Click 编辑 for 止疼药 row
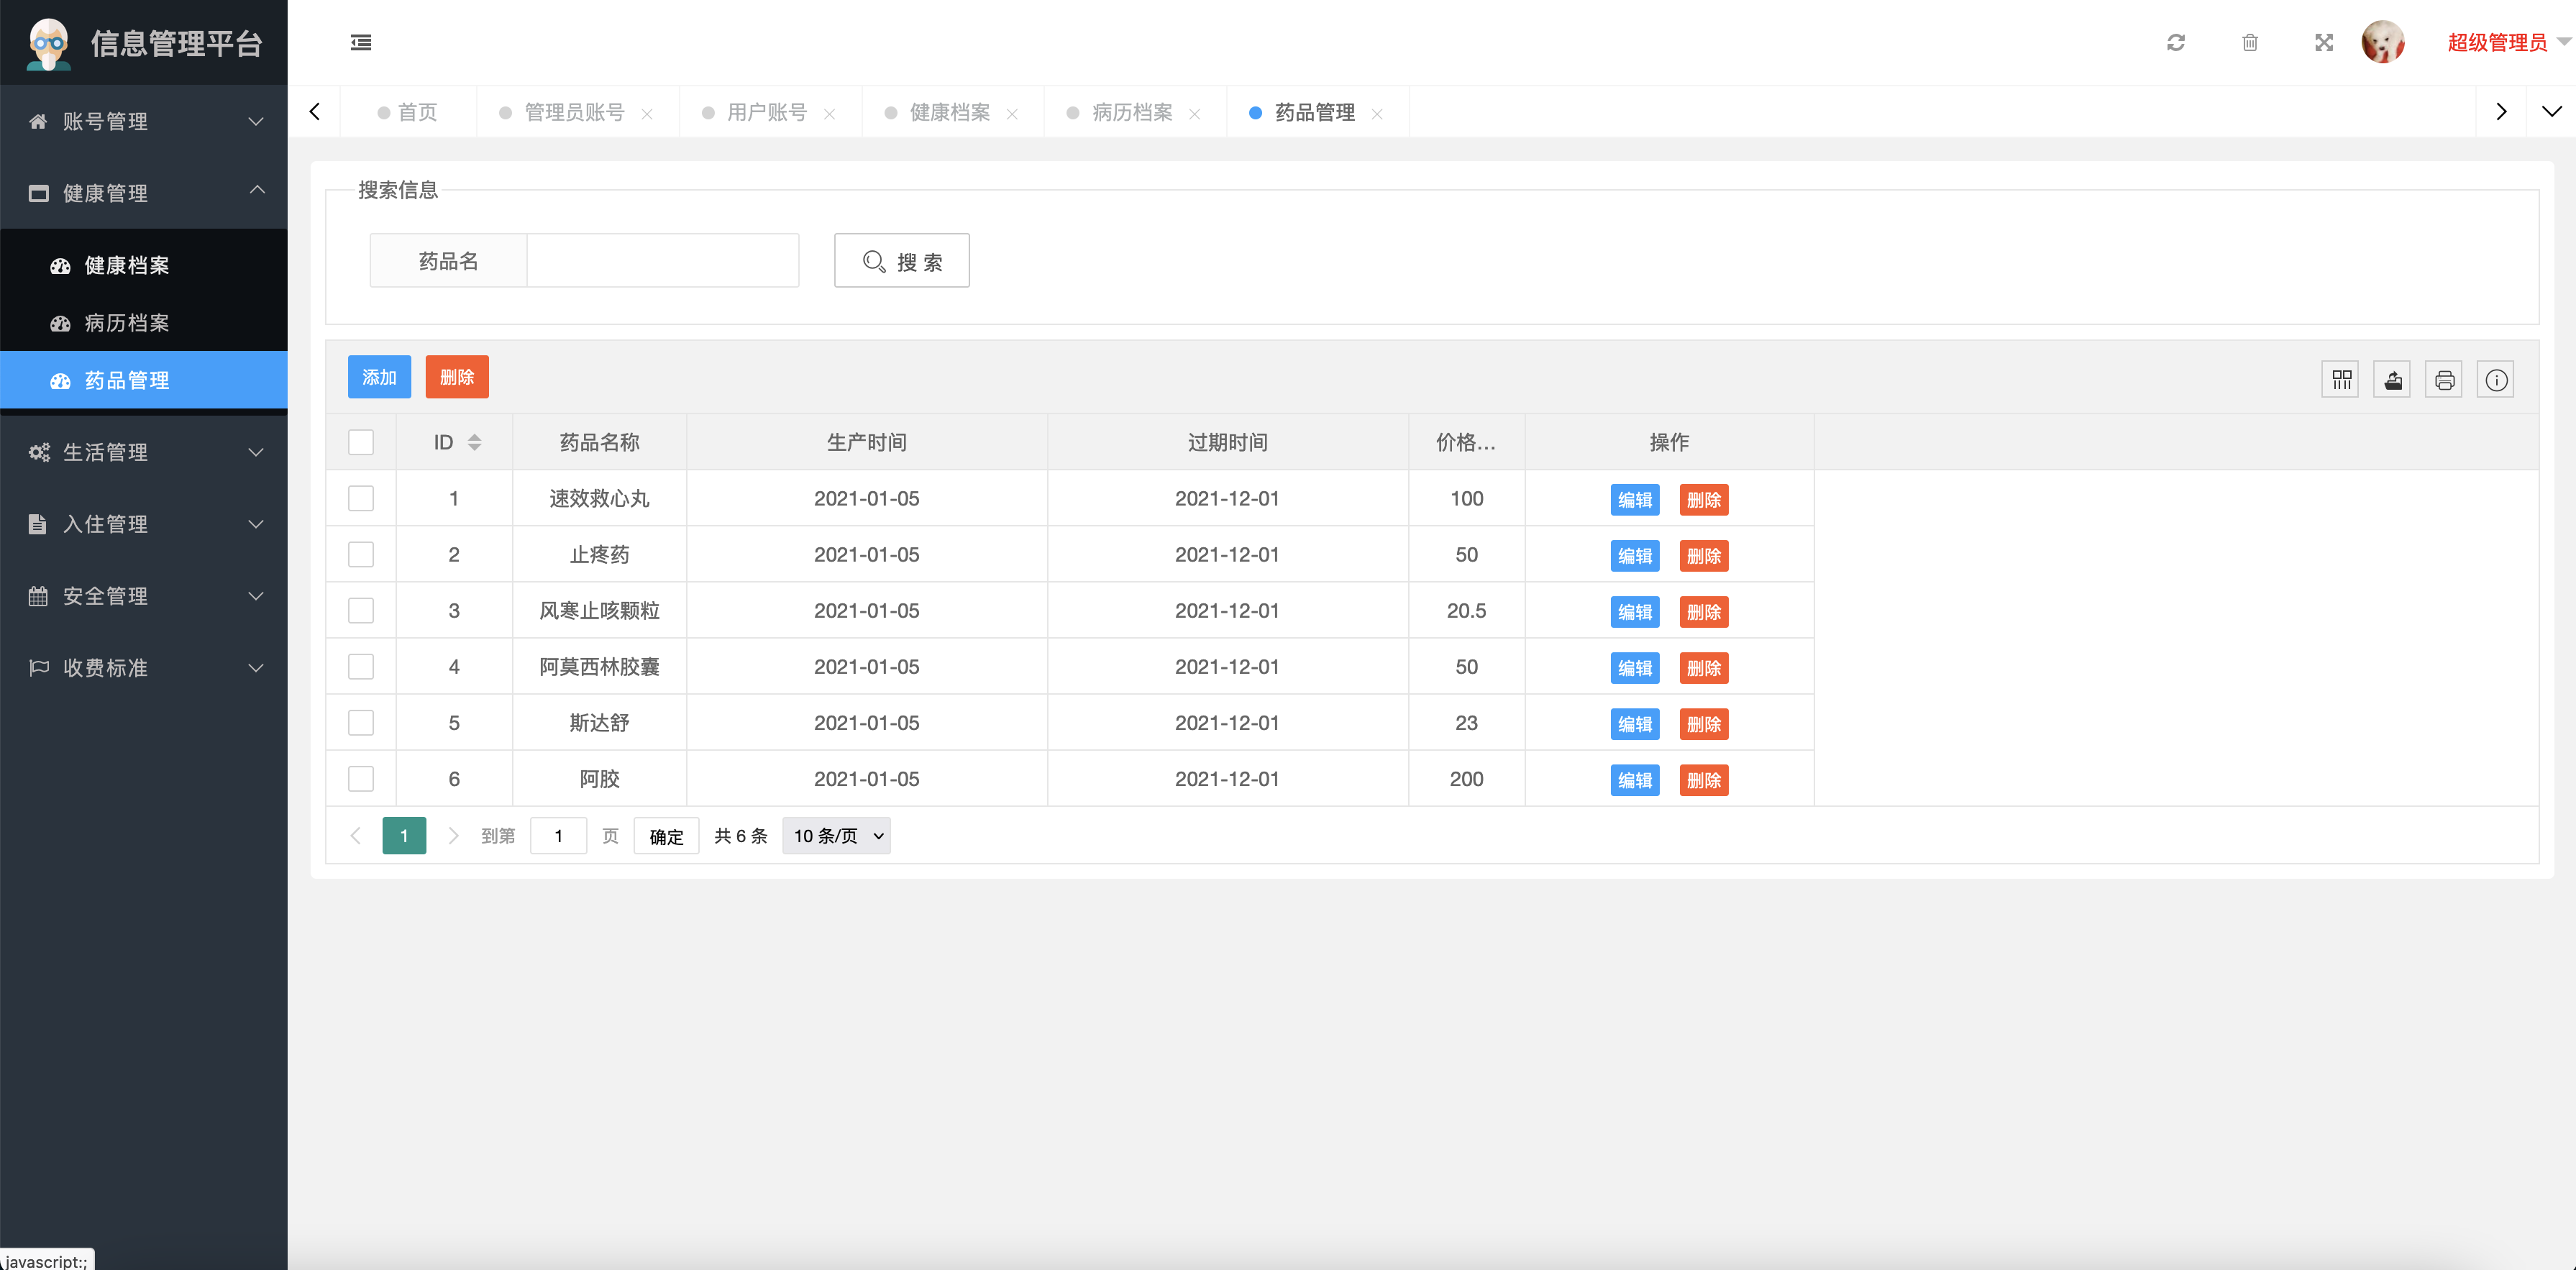 1634,555
